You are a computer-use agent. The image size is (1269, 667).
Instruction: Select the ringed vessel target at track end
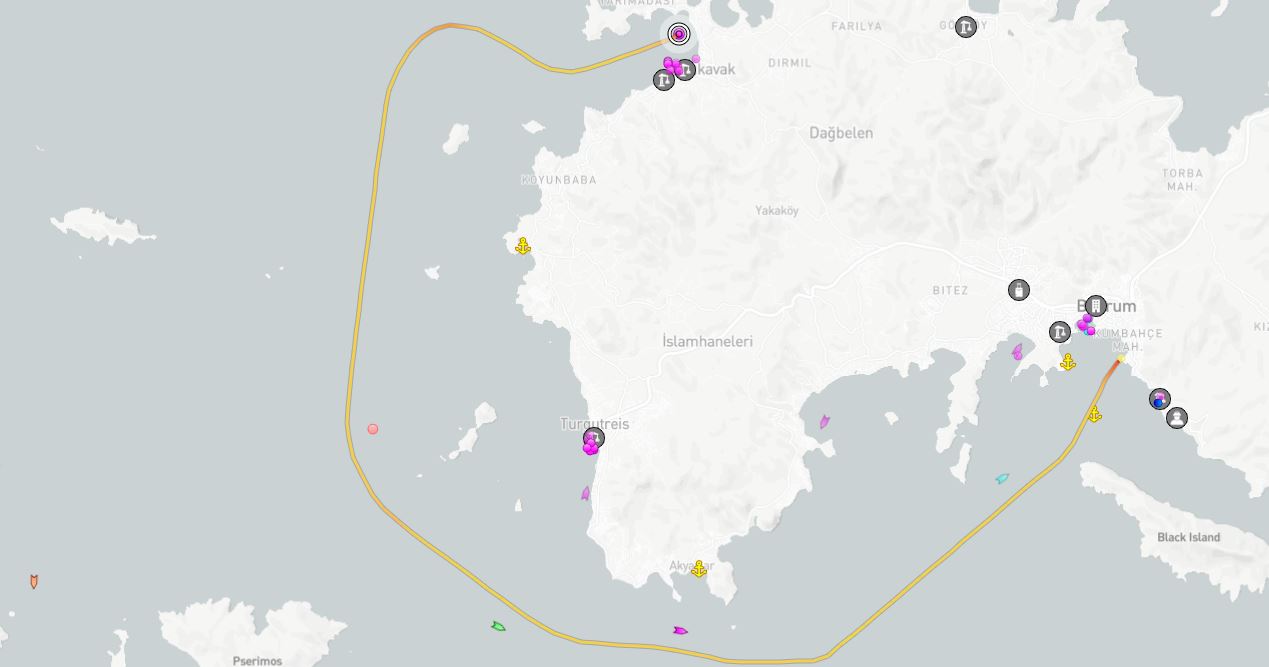click(679, 35)
